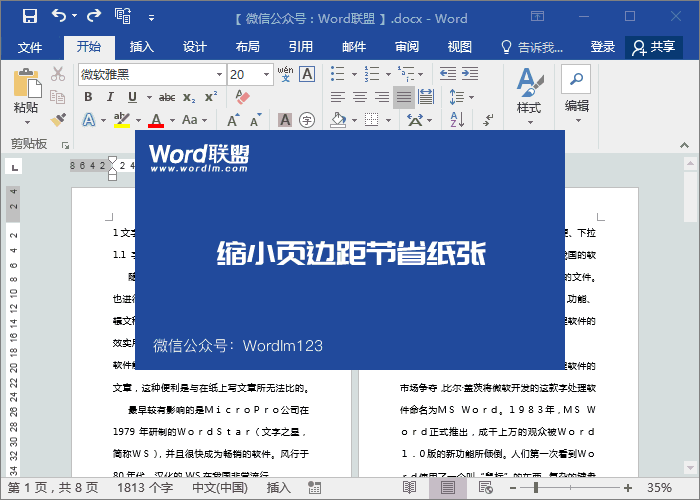Viewport: 700px width, 500px height.
Task: Toggle character shading A icon
Action: 285,120
